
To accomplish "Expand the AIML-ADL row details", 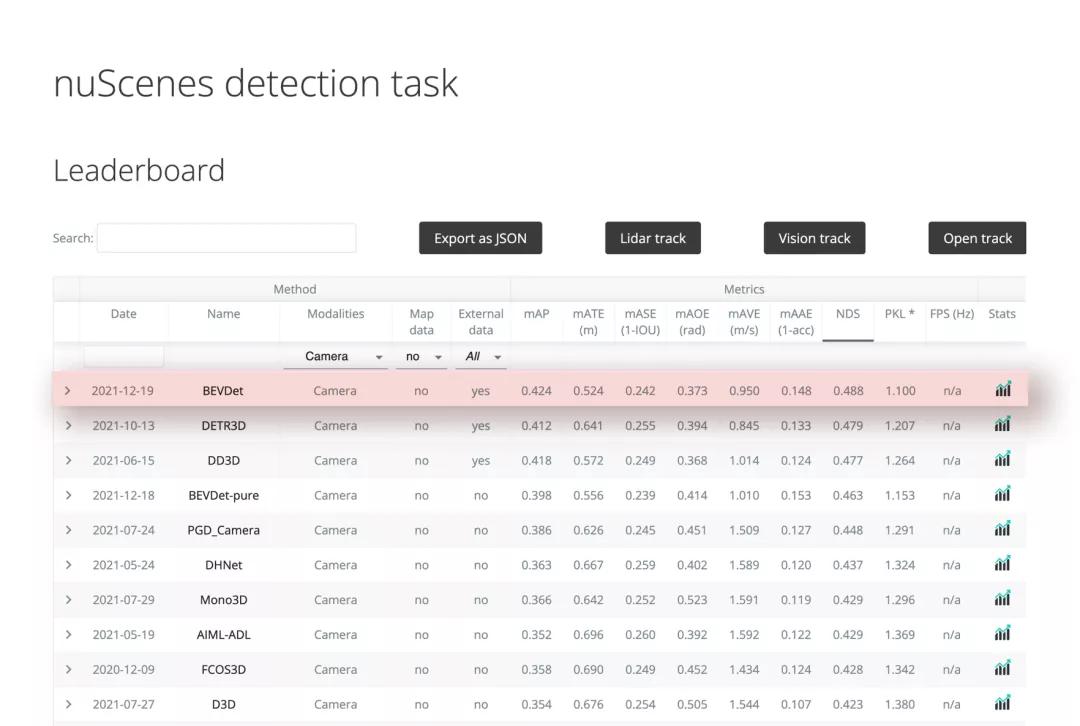I will point(68,634).
